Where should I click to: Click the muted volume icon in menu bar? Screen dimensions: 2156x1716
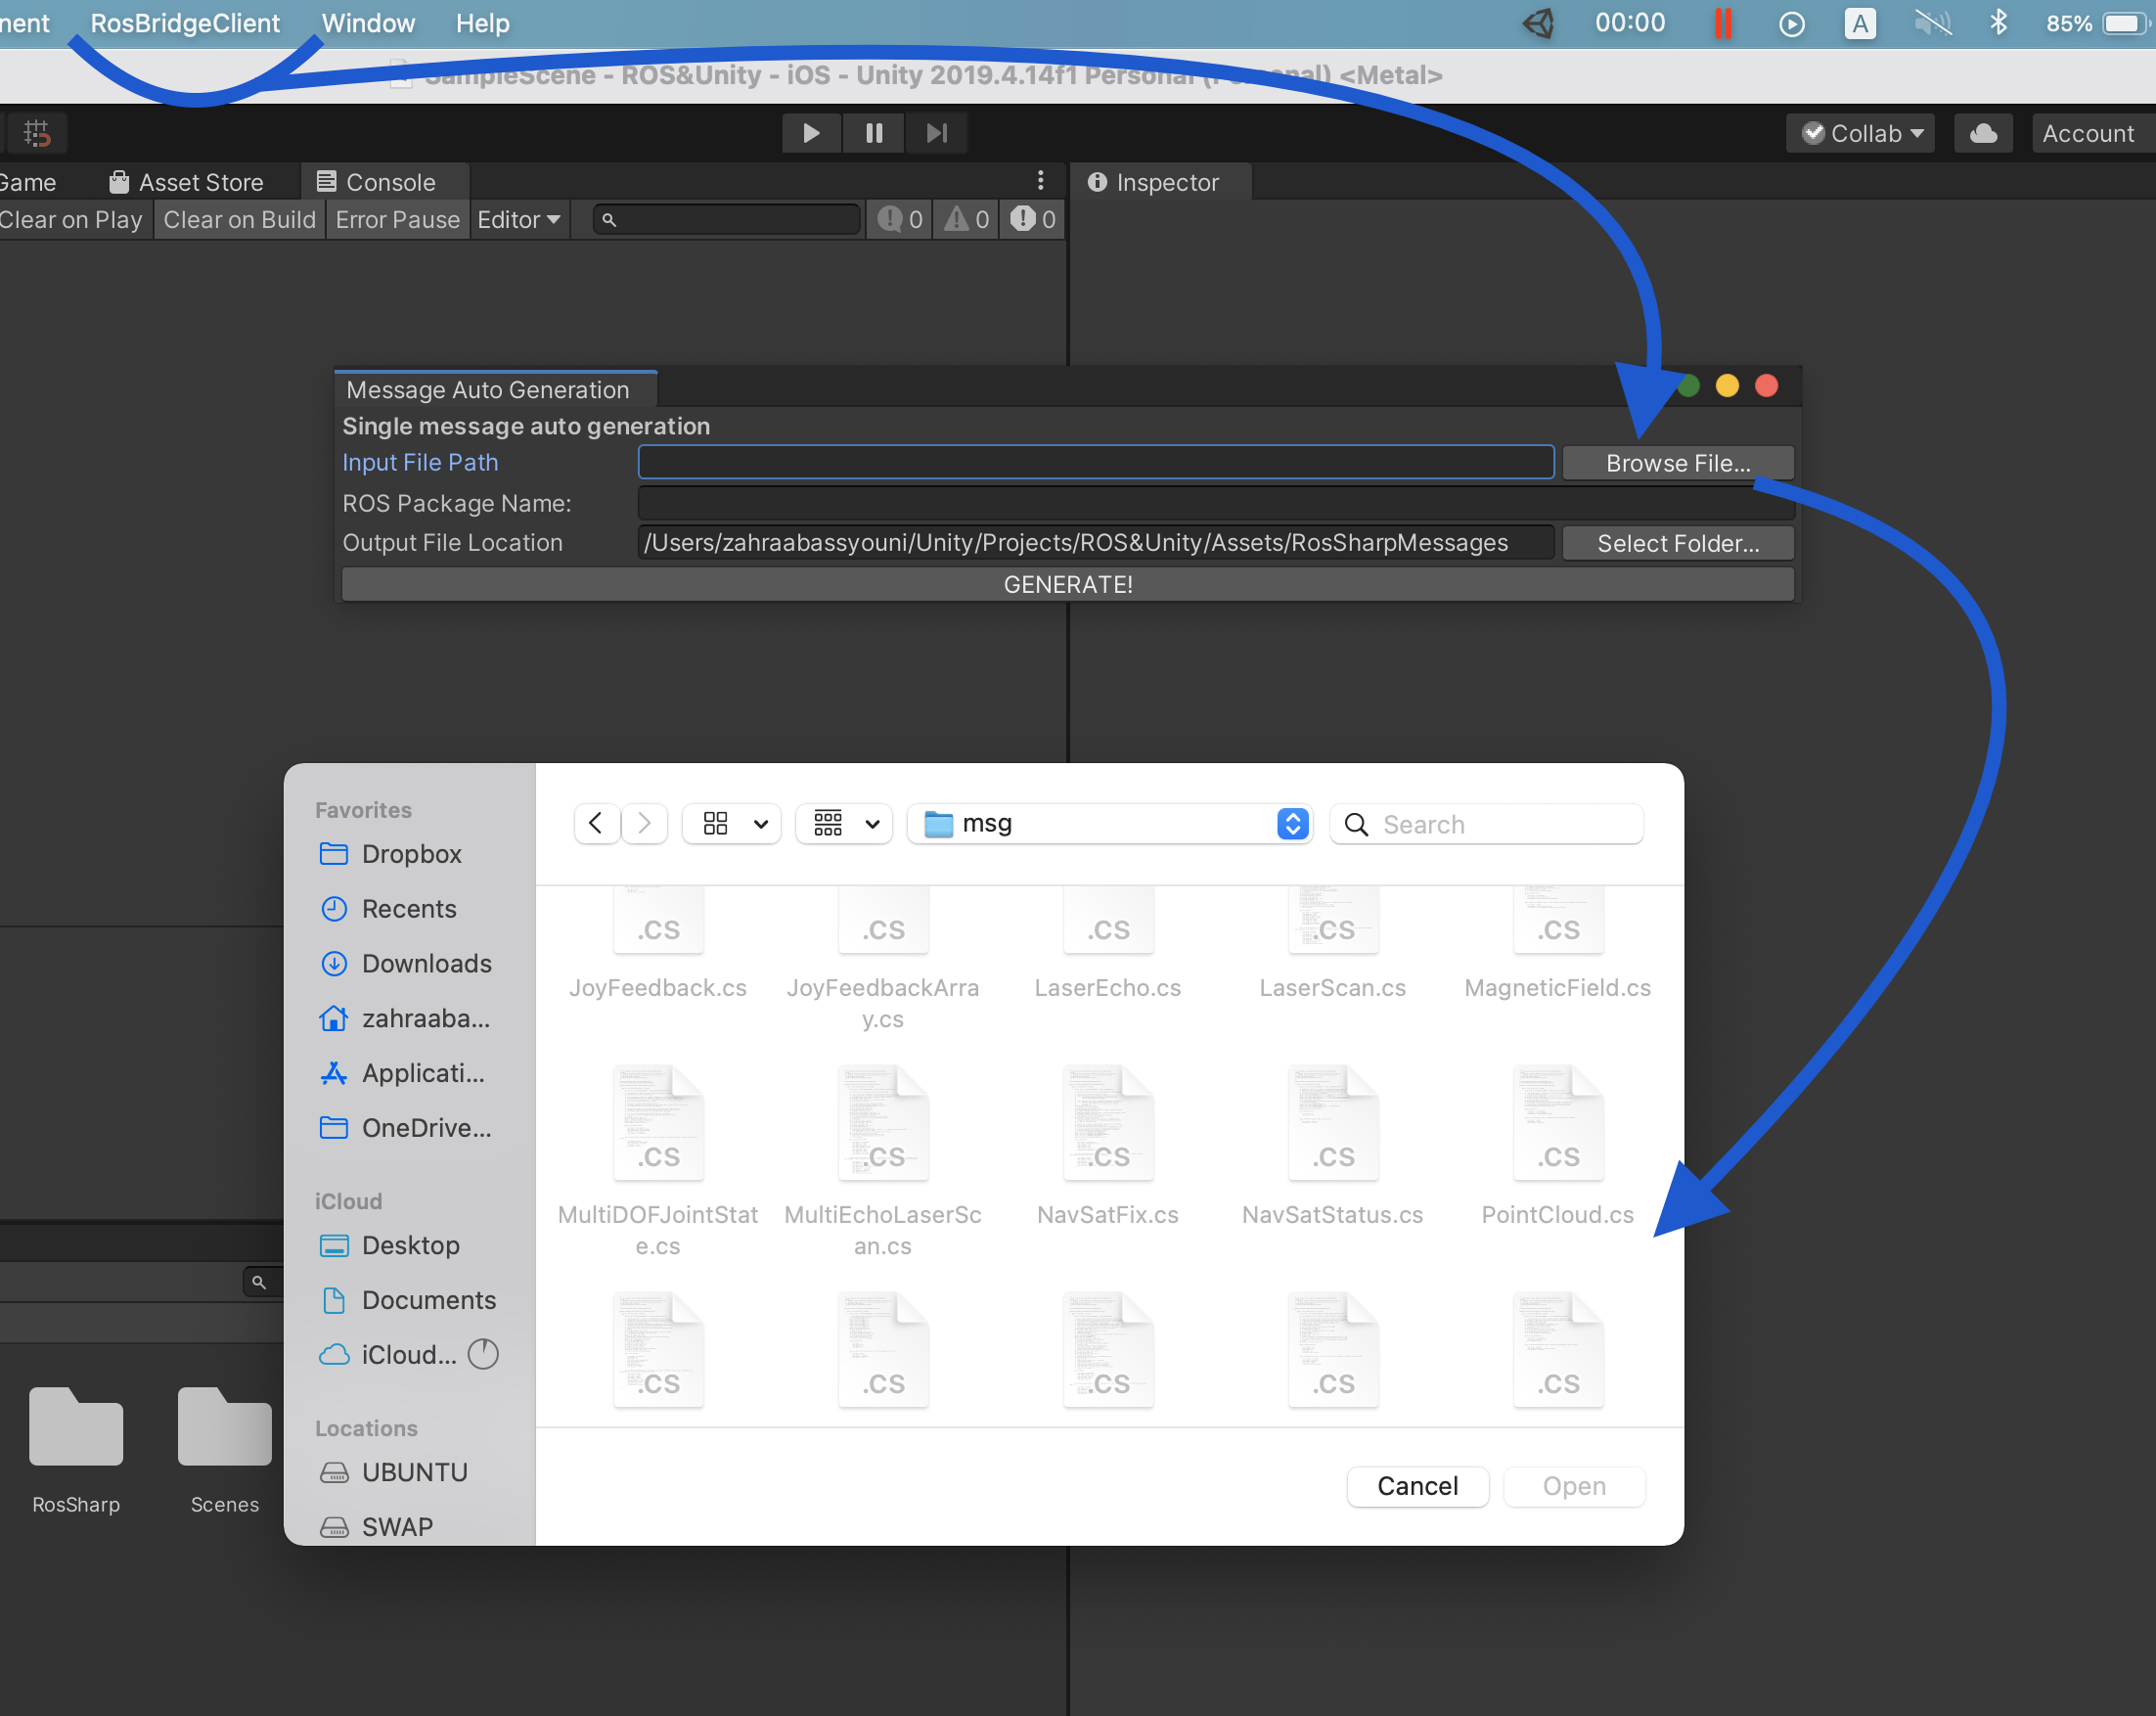pyautogui.click(x=1932, y=22)
